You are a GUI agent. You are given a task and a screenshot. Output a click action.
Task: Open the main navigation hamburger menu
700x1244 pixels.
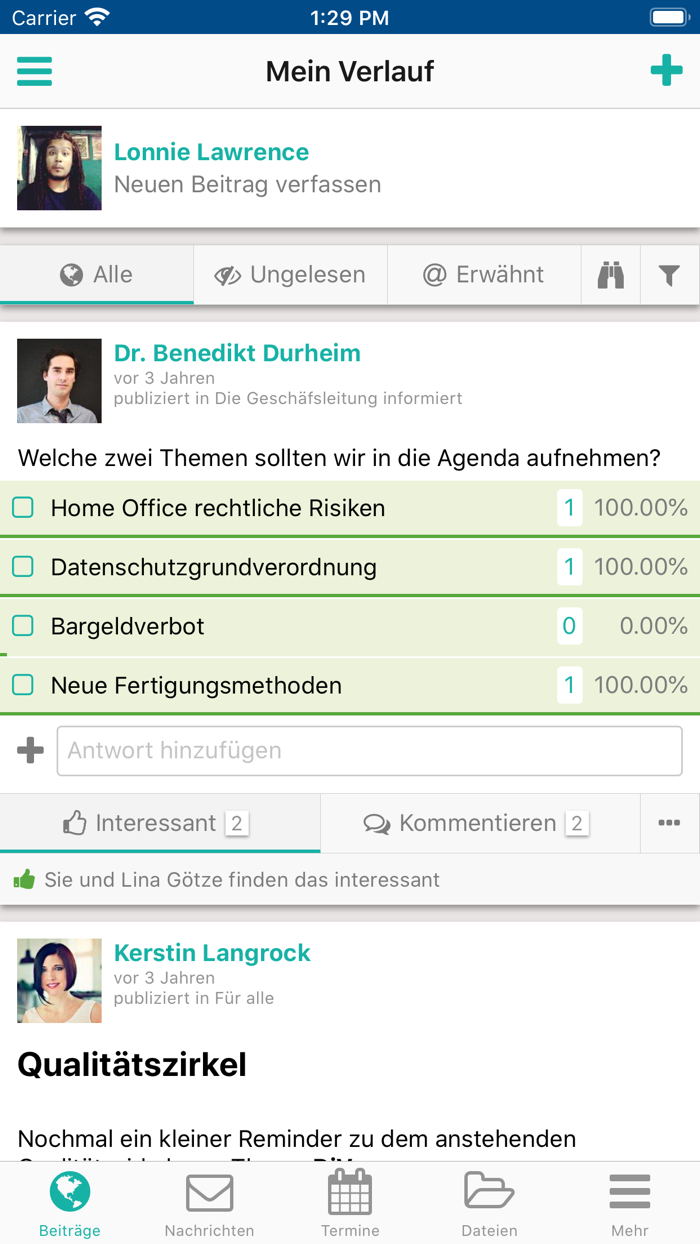coord(34,71)
